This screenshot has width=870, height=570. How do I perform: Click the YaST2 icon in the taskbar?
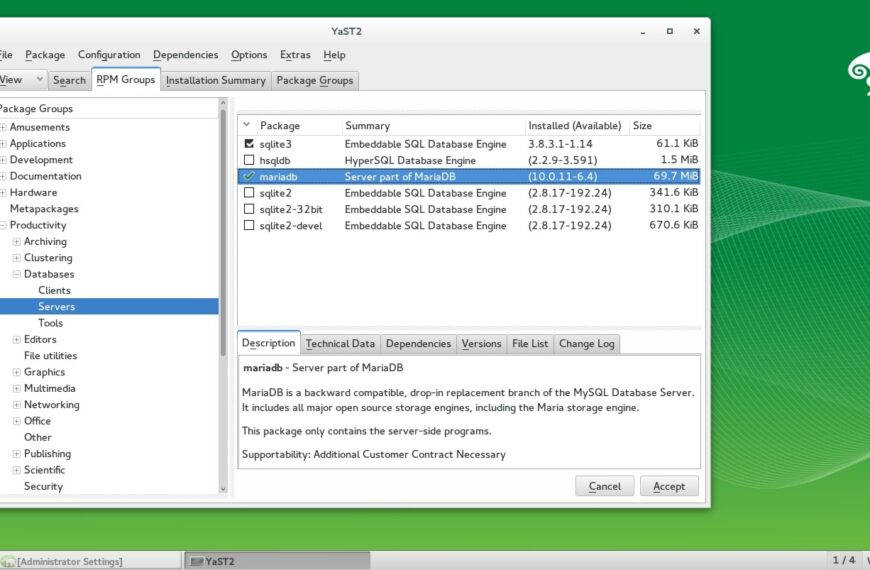tap(196, 561)
